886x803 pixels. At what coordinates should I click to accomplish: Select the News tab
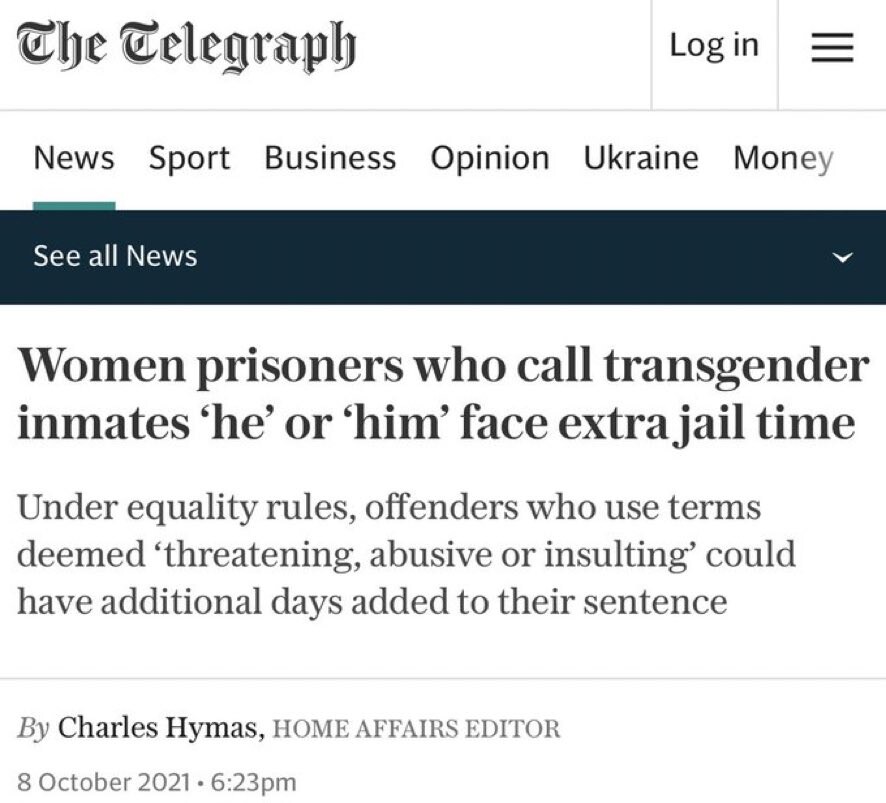click(x=74, y=158)
